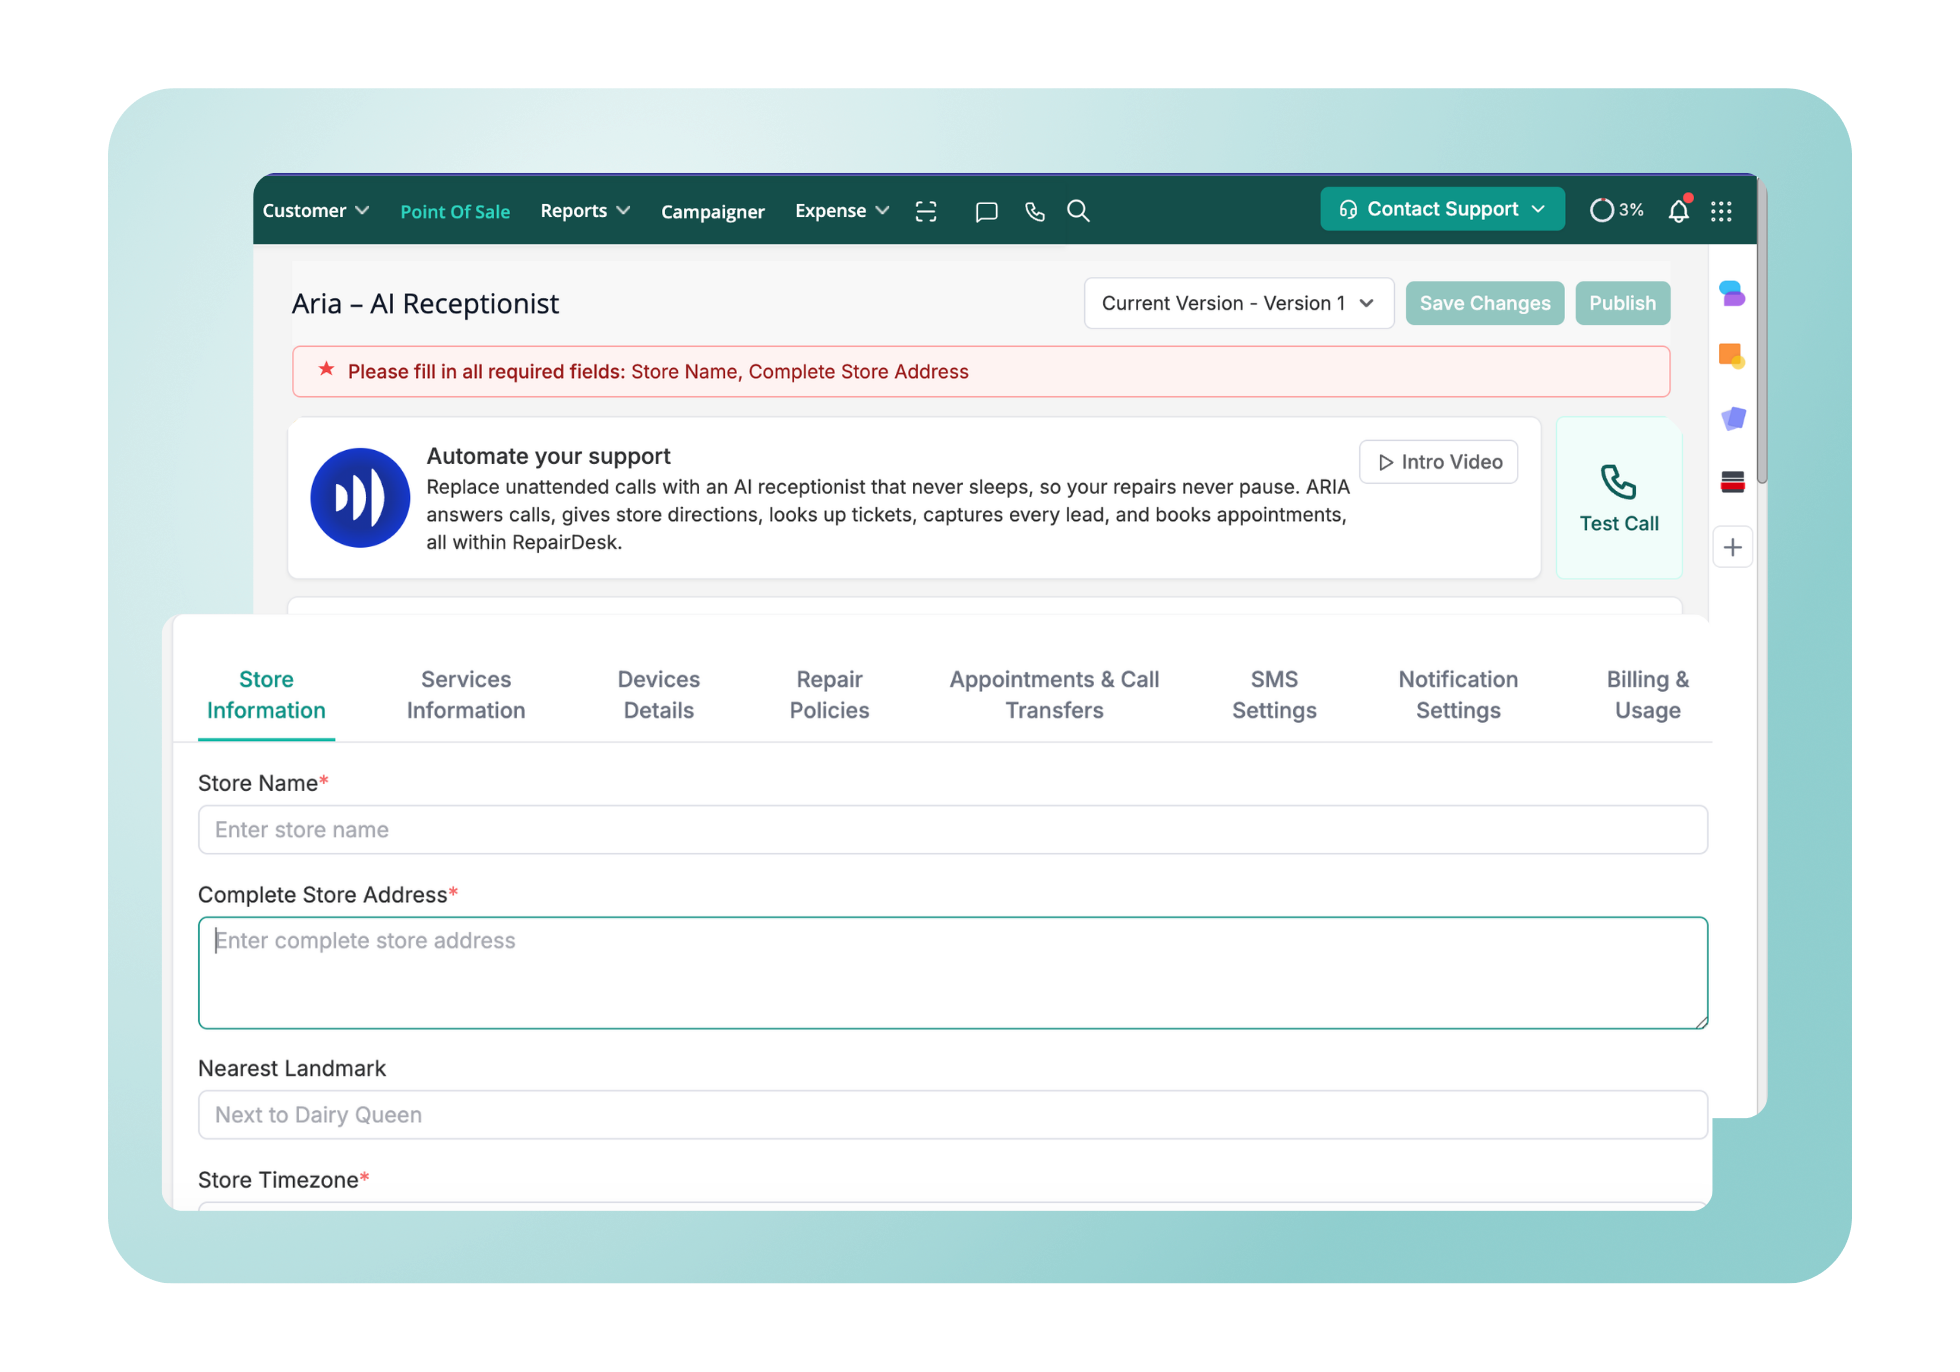Click the phone icon in top navbar
1960x1372 pixels.
[1035, 211]
